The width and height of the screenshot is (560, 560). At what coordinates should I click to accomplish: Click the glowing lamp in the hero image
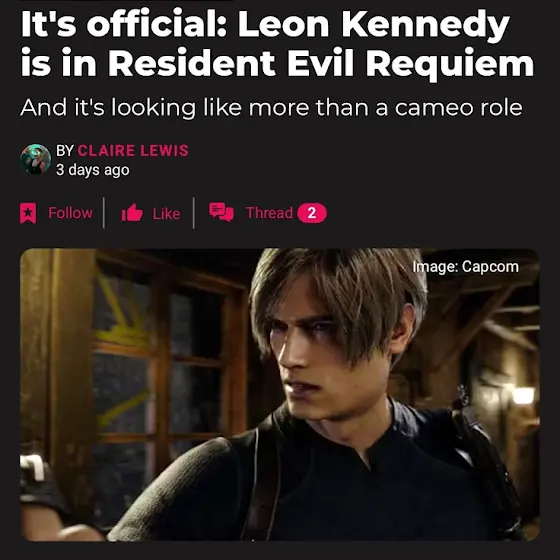tap(523, 395)
